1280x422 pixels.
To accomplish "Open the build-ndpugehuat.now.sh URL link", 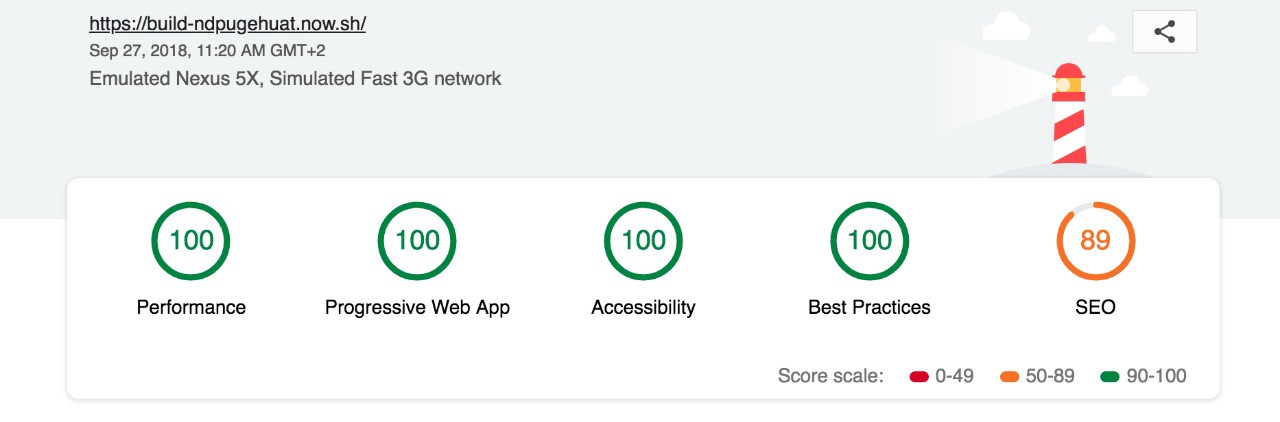I will pos(227,24).
